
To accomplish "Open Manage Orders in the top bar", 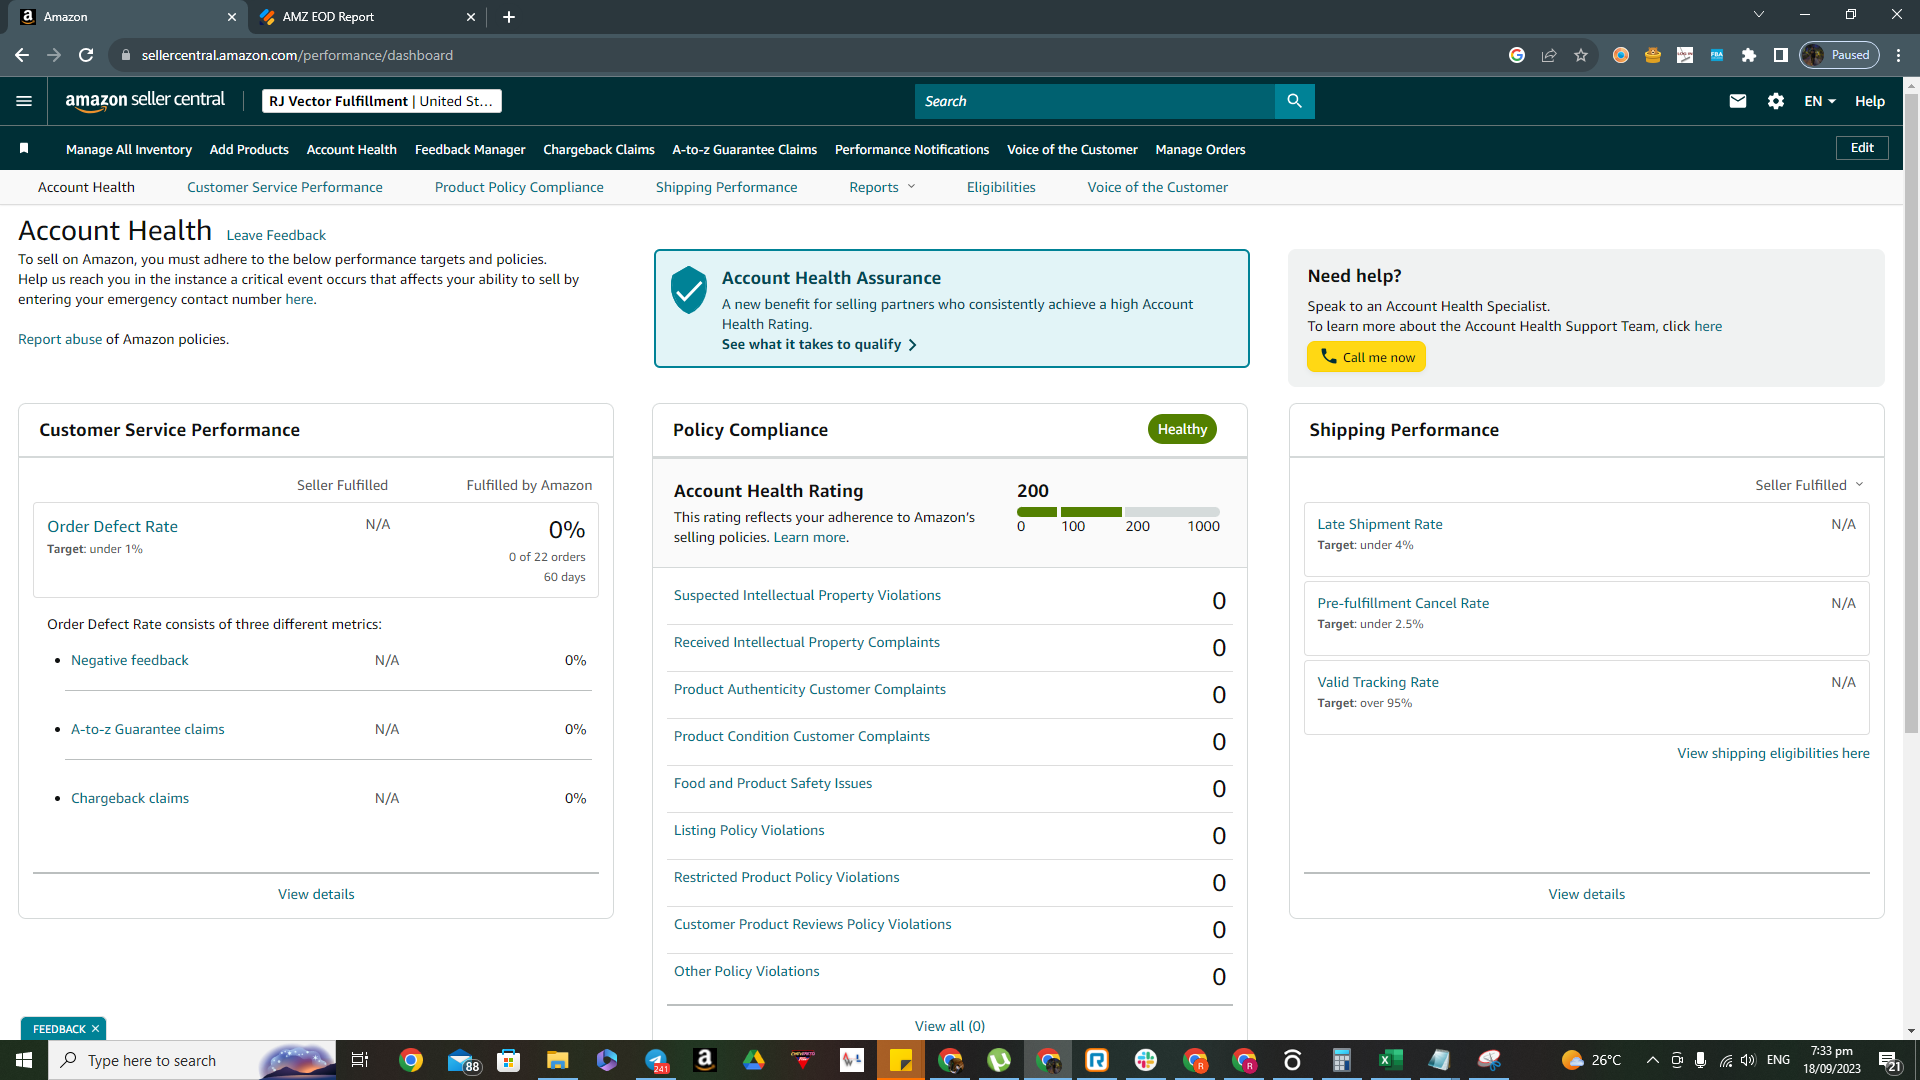I will click(1200, 149).
